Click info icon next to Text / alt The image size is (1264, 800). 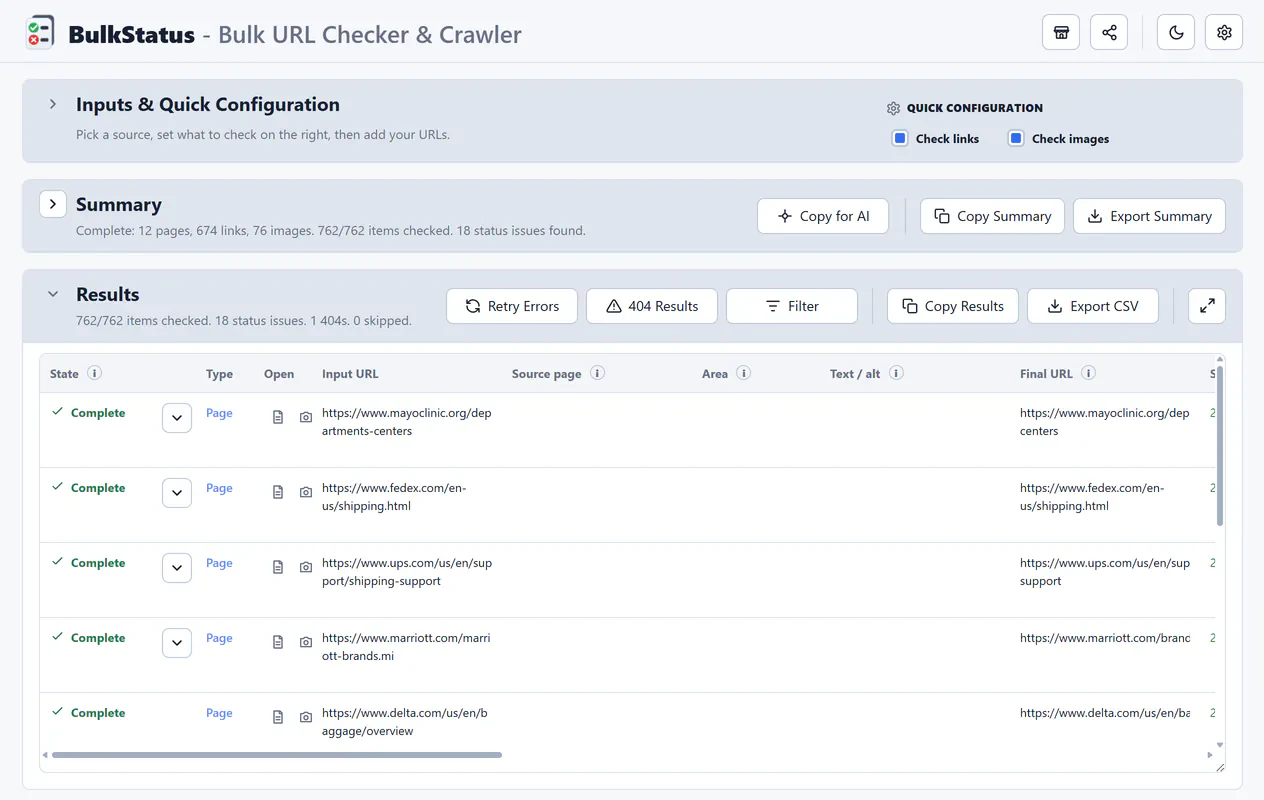coord(897,373)
